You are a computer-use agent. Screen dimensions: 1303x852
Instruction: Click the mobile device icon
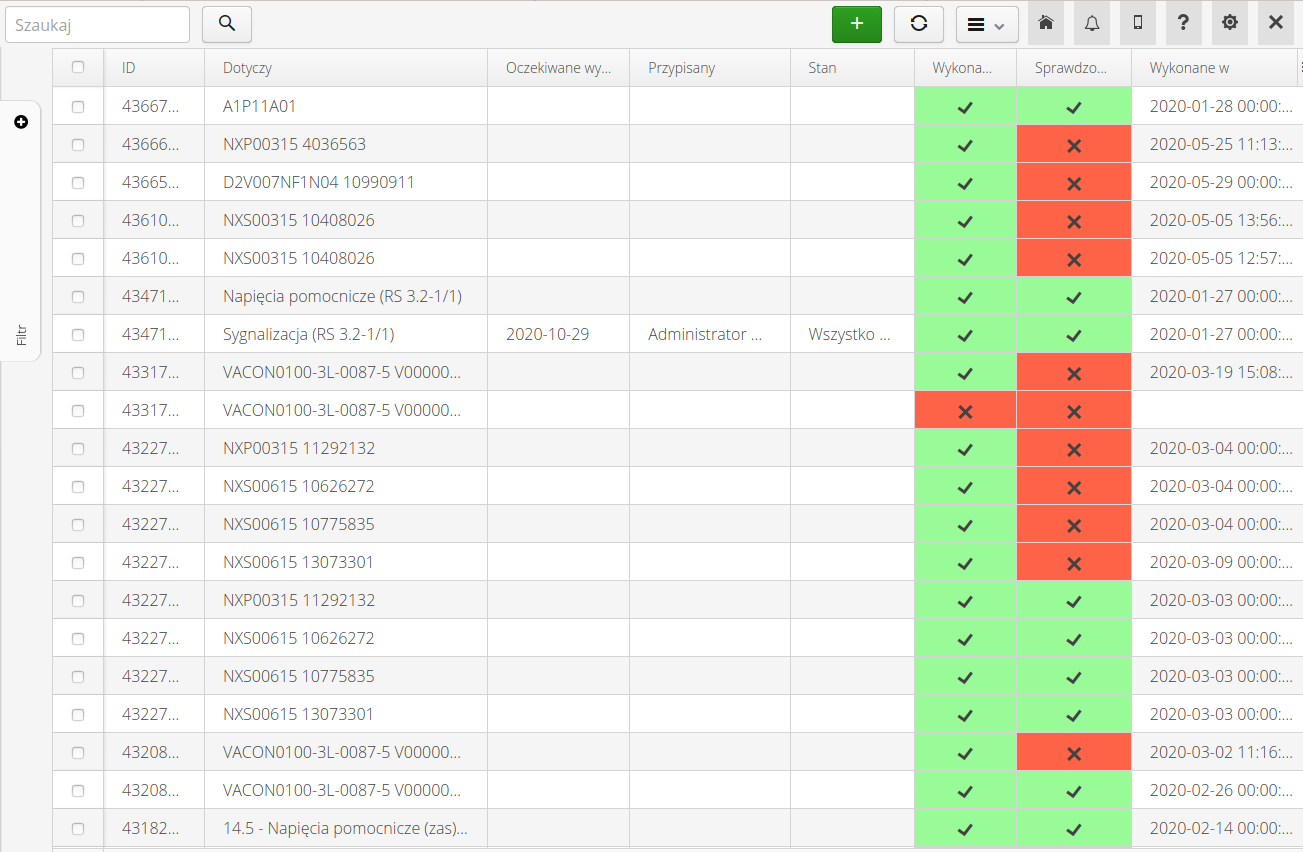pyautogui.click(x=1137, y=23)
